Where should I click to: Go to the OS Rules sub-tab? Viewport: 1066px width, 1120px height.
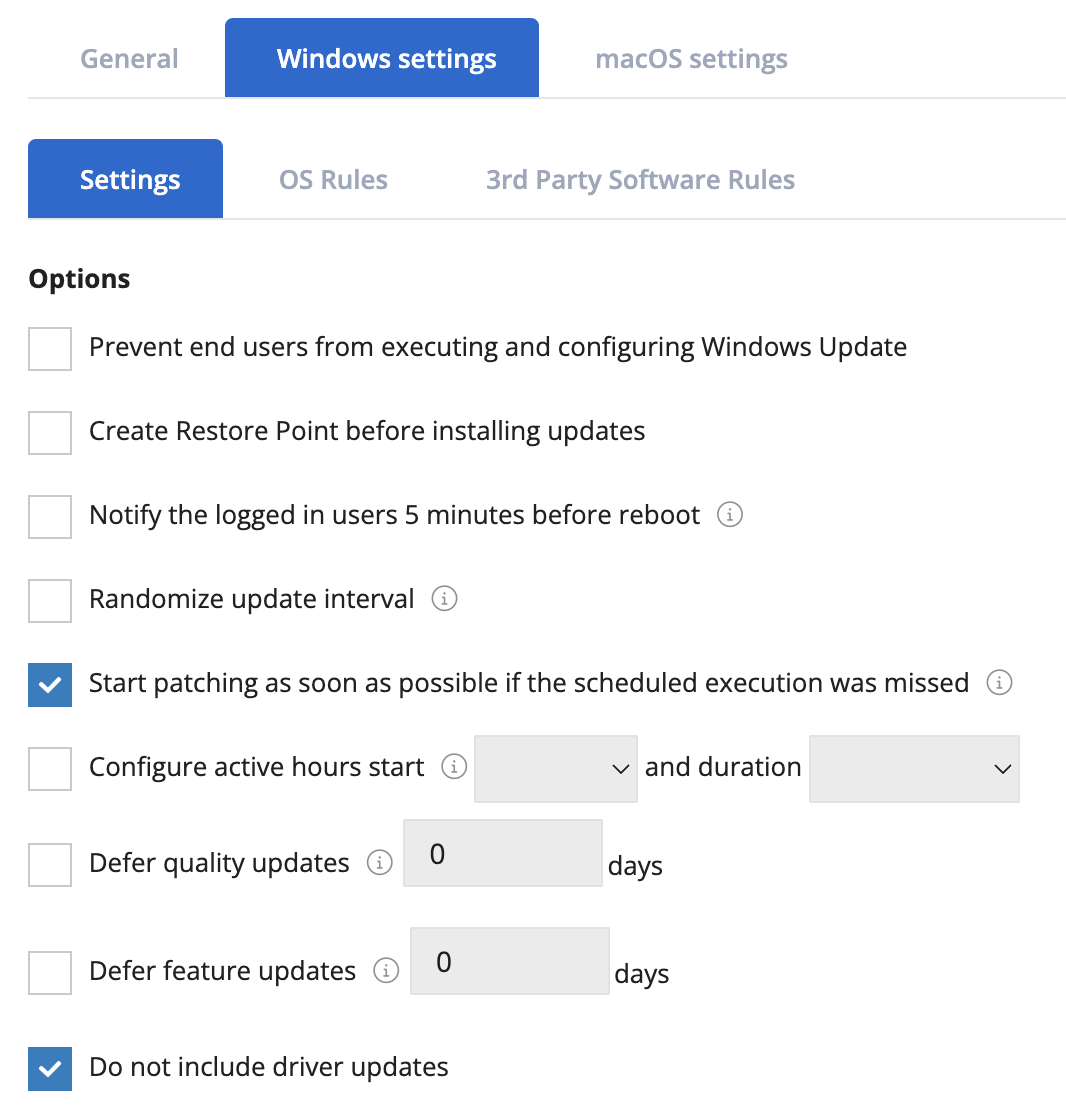[x=333, y=179]
